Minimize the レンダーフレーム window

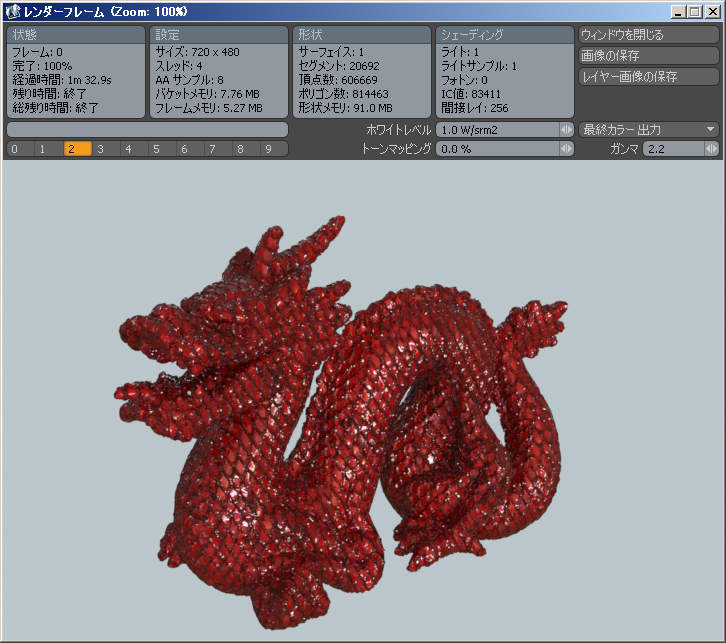[x=678, y=12]
